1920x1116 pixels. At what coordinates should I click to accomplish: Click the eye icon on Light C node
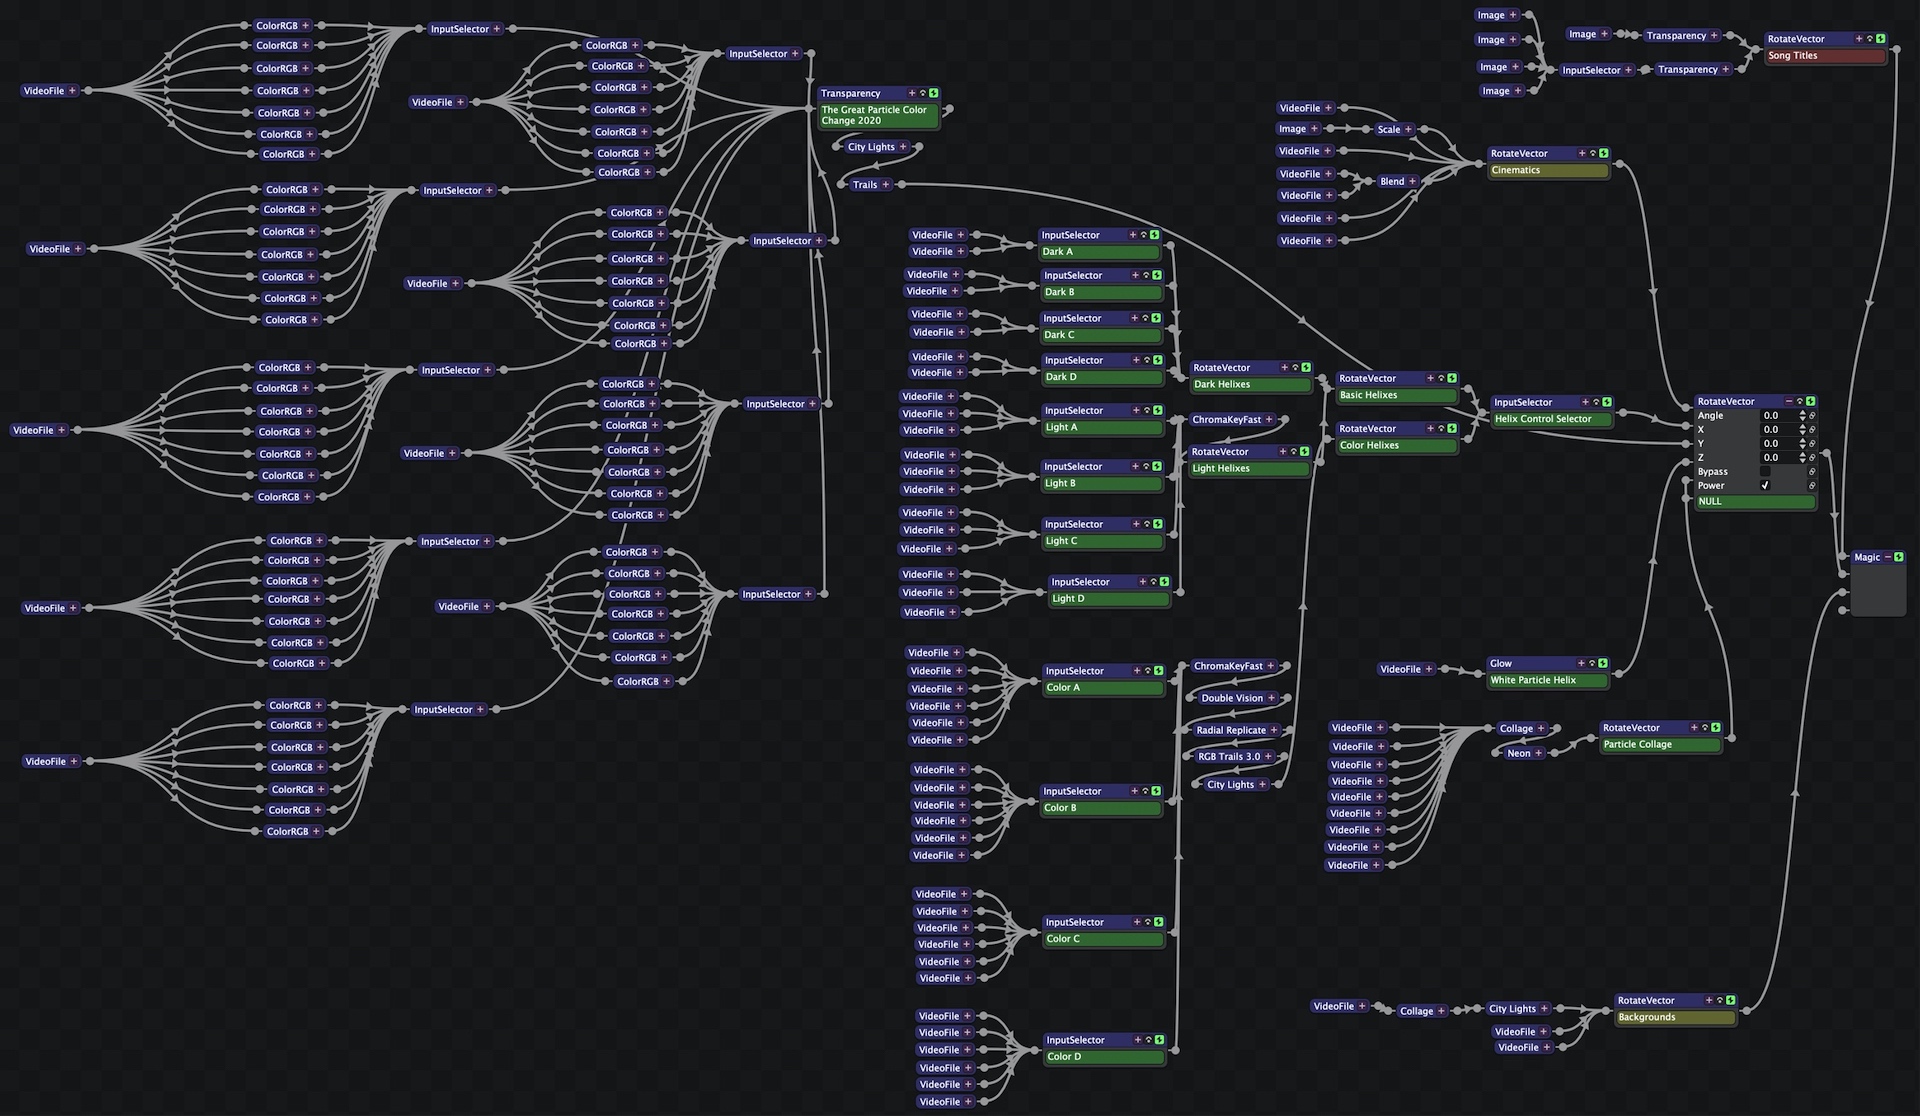point(1147,524)
